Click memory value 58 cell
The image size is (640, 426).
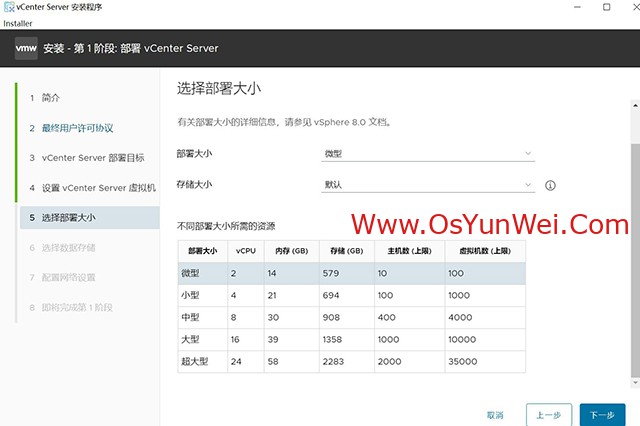291,362
